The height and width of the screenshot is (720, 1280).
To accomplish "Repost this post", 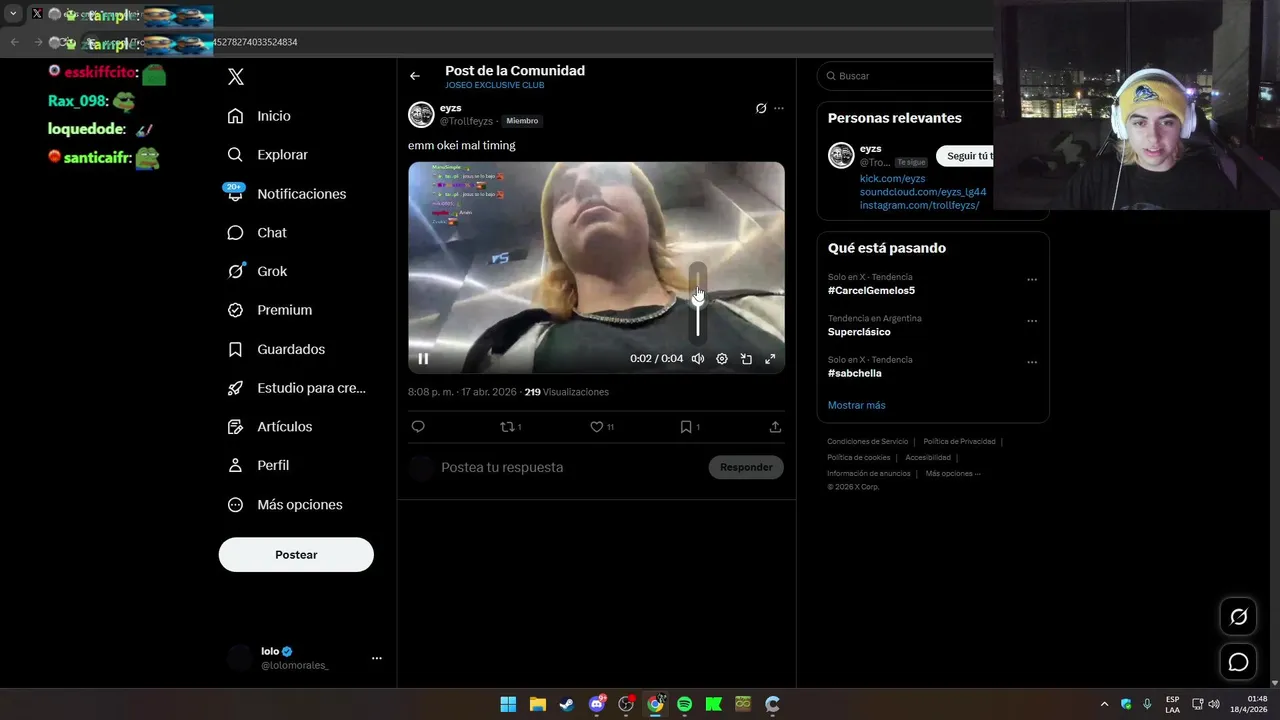I will click(510, 427).
